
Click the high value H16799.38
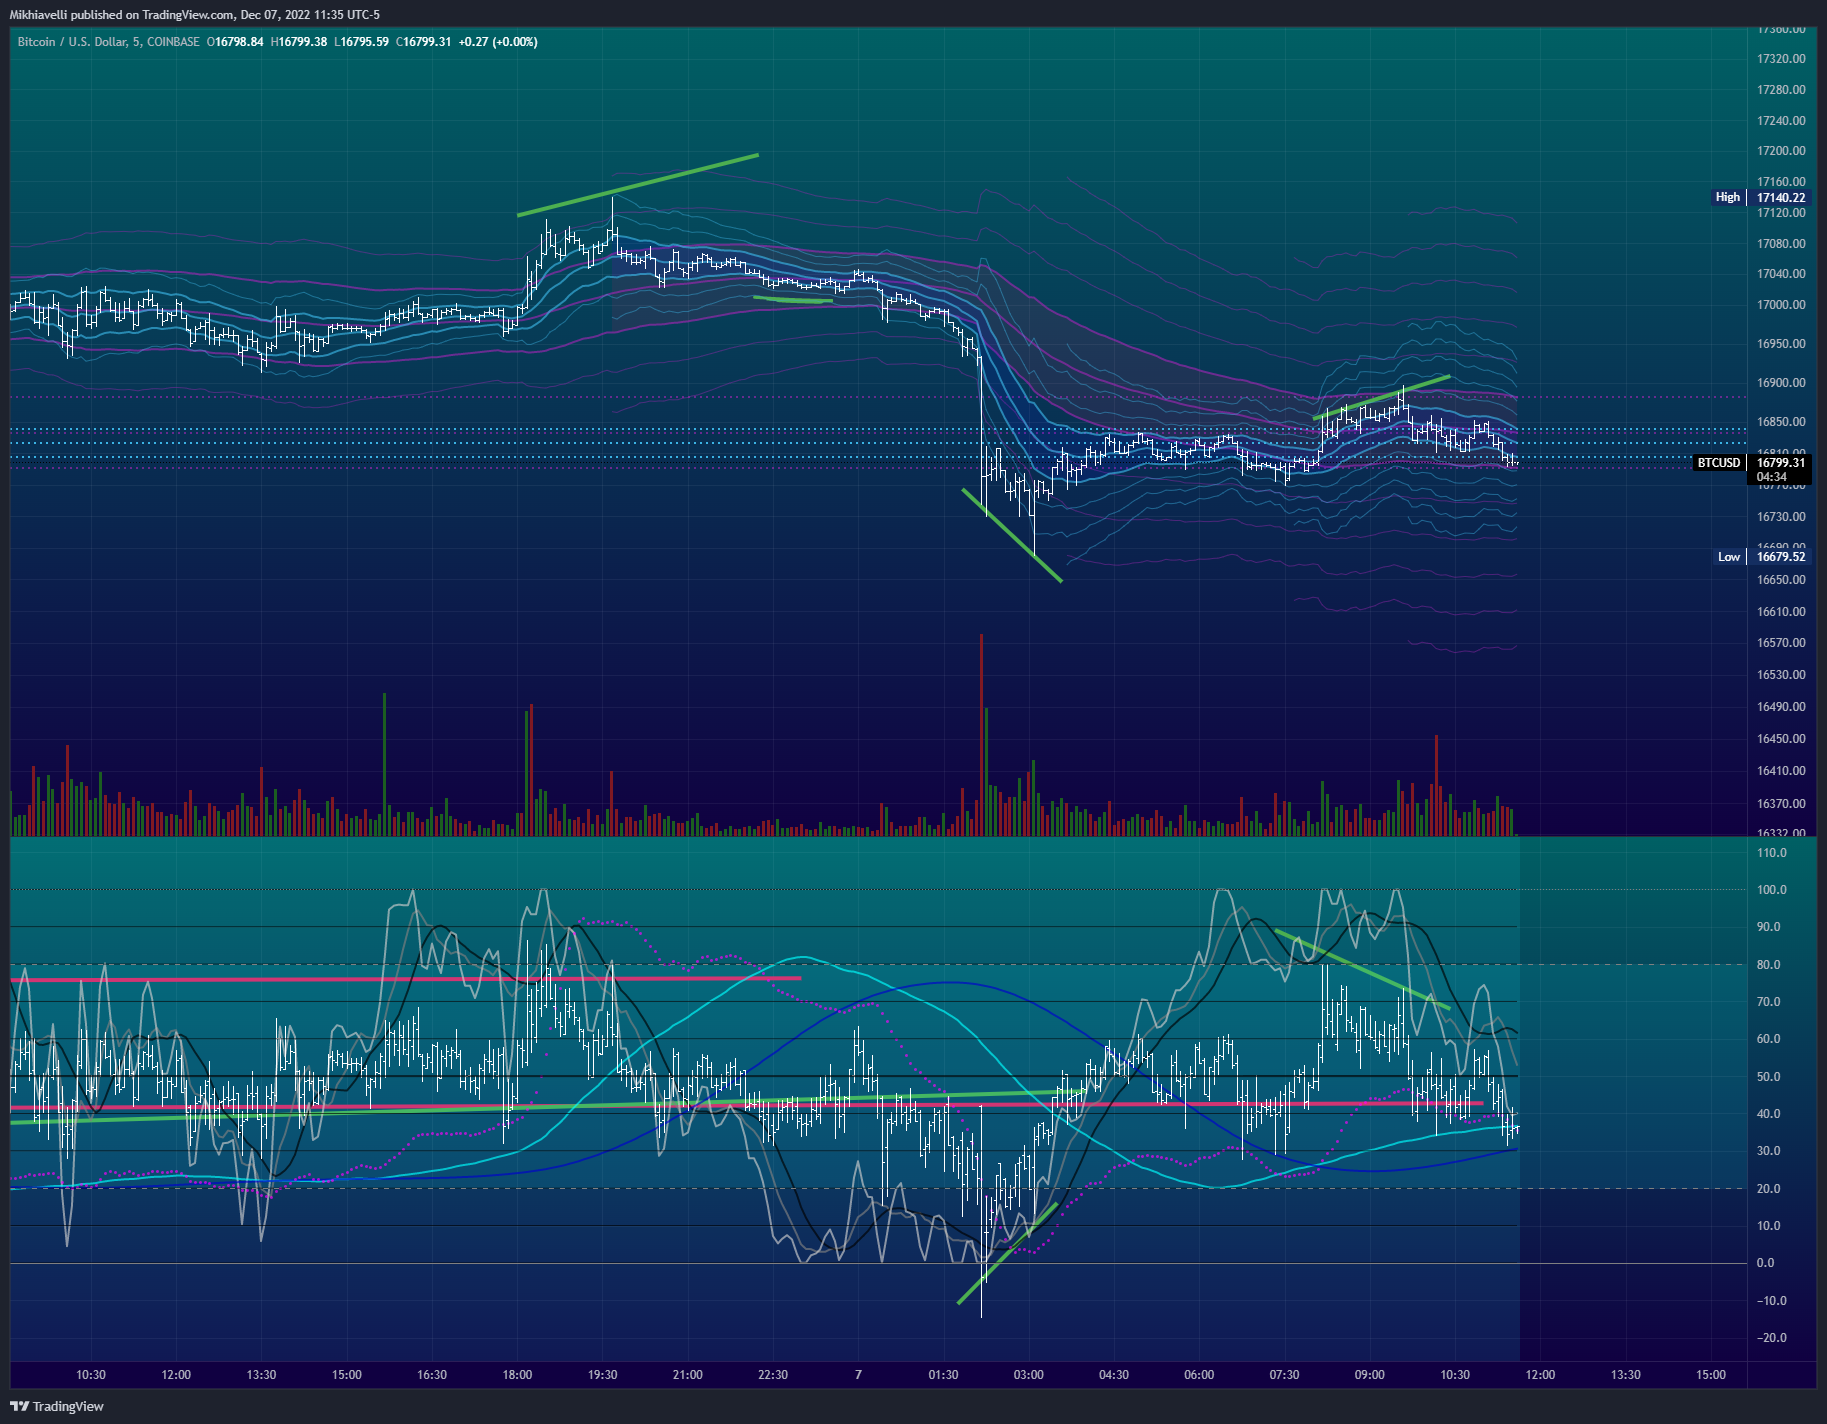[299, 42]
